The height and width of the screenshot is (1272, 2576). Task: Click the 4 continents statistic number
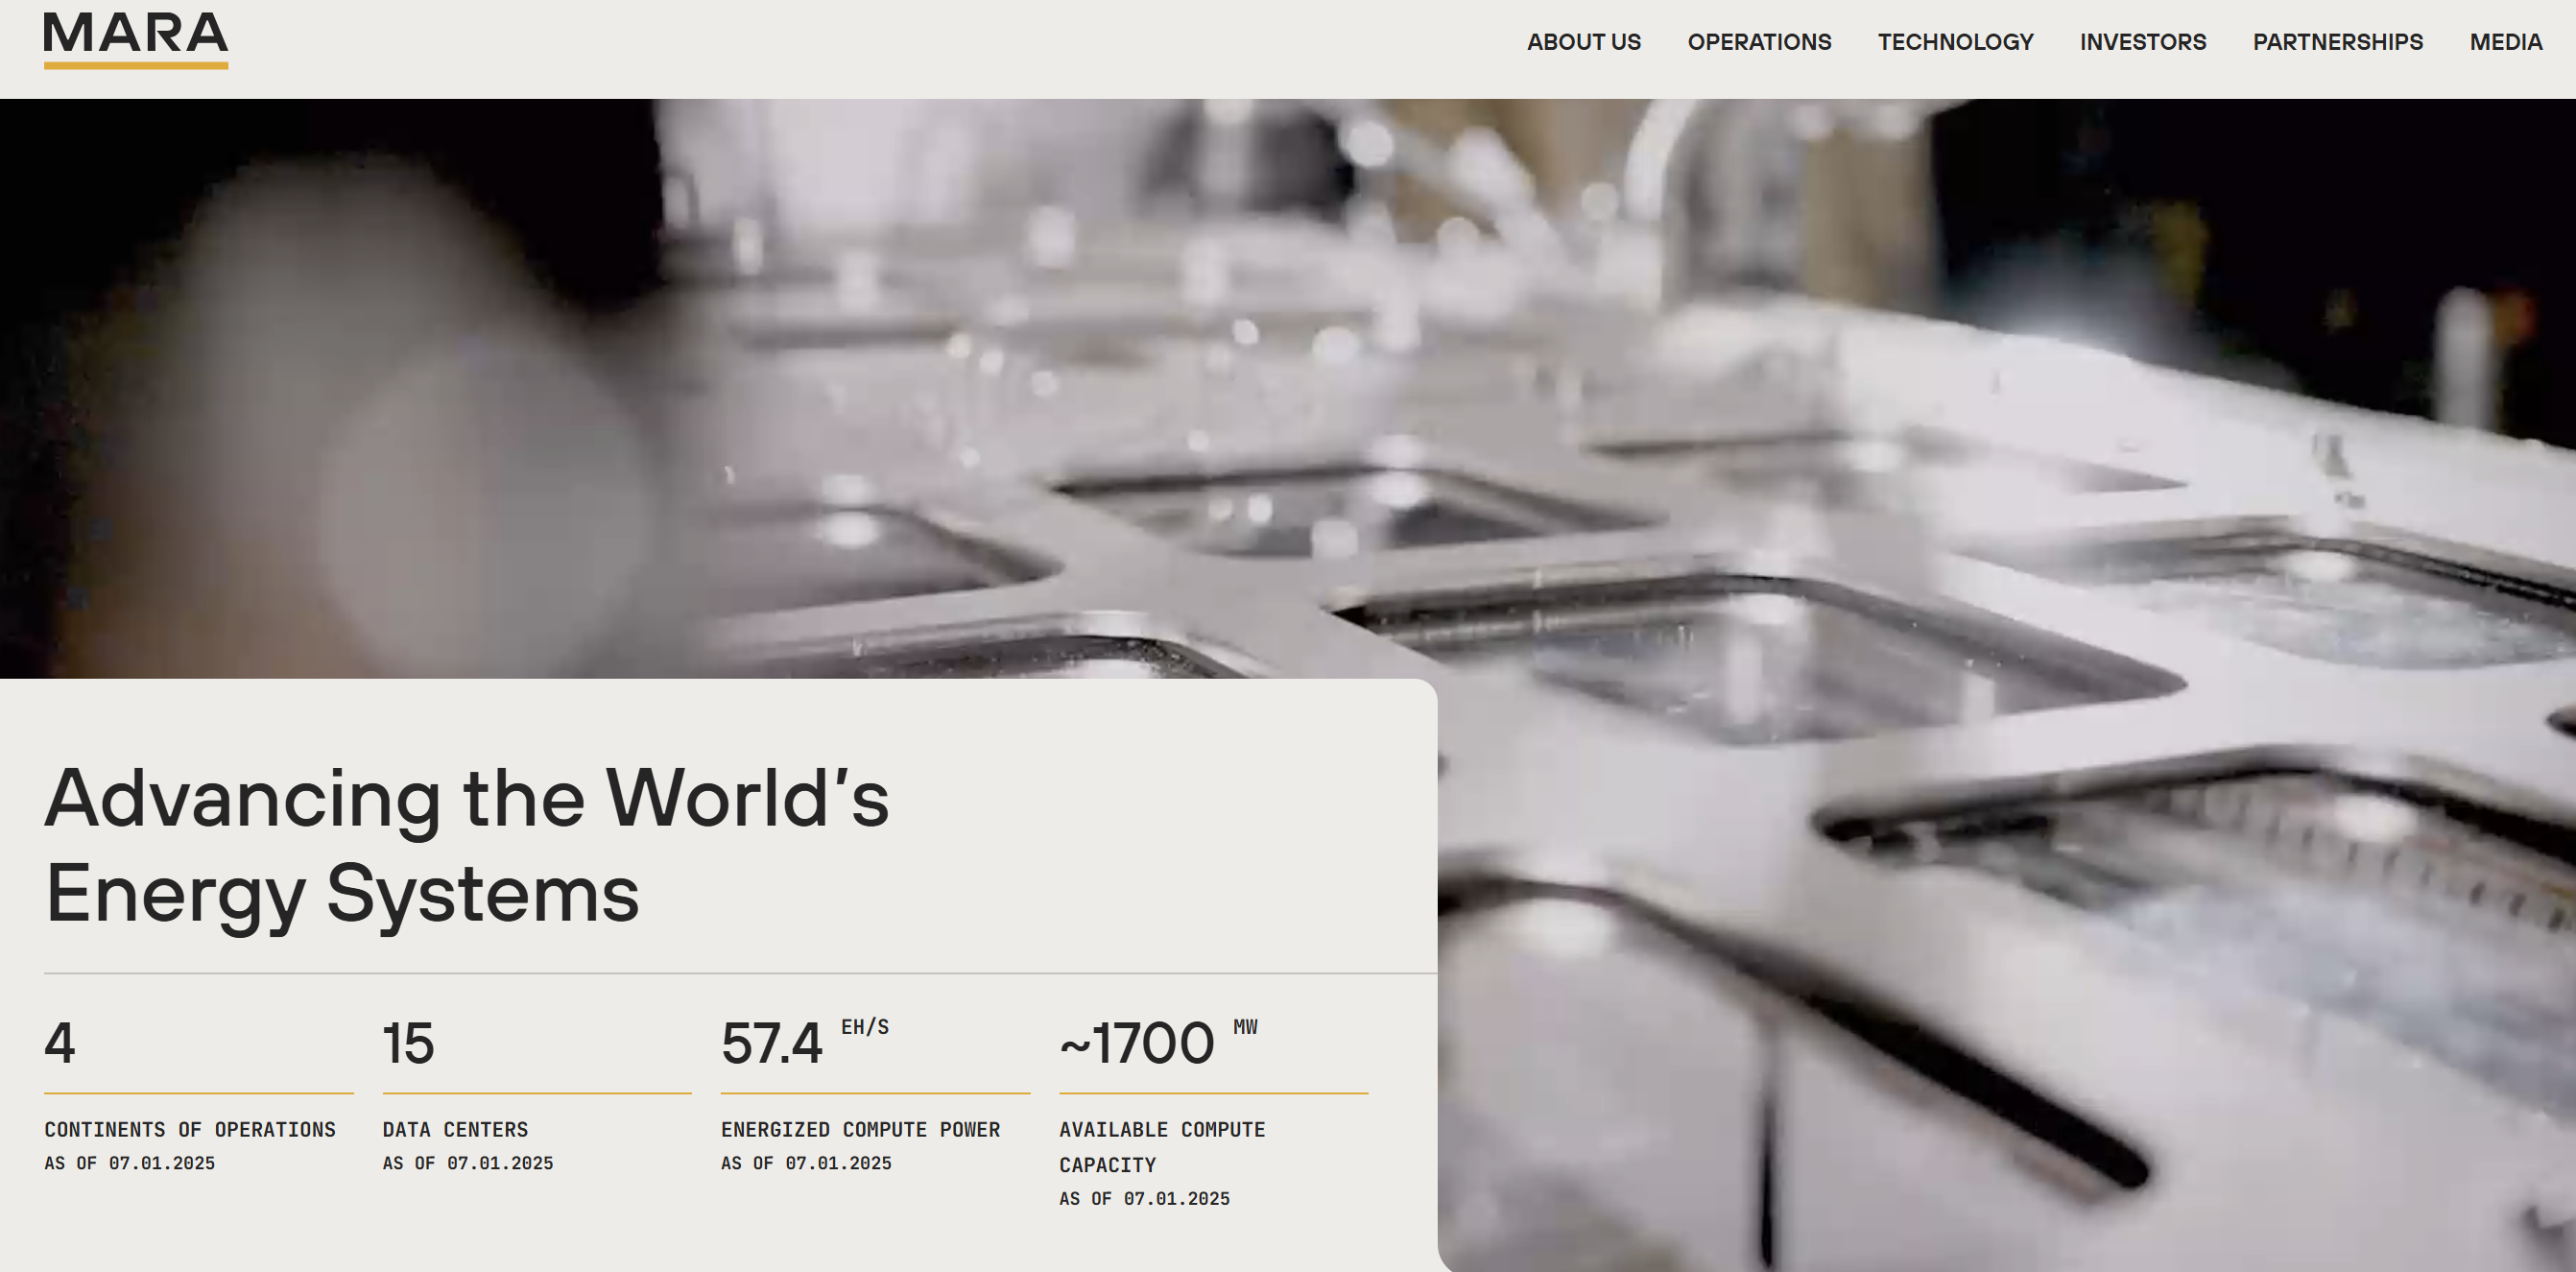pos(60,1043)
